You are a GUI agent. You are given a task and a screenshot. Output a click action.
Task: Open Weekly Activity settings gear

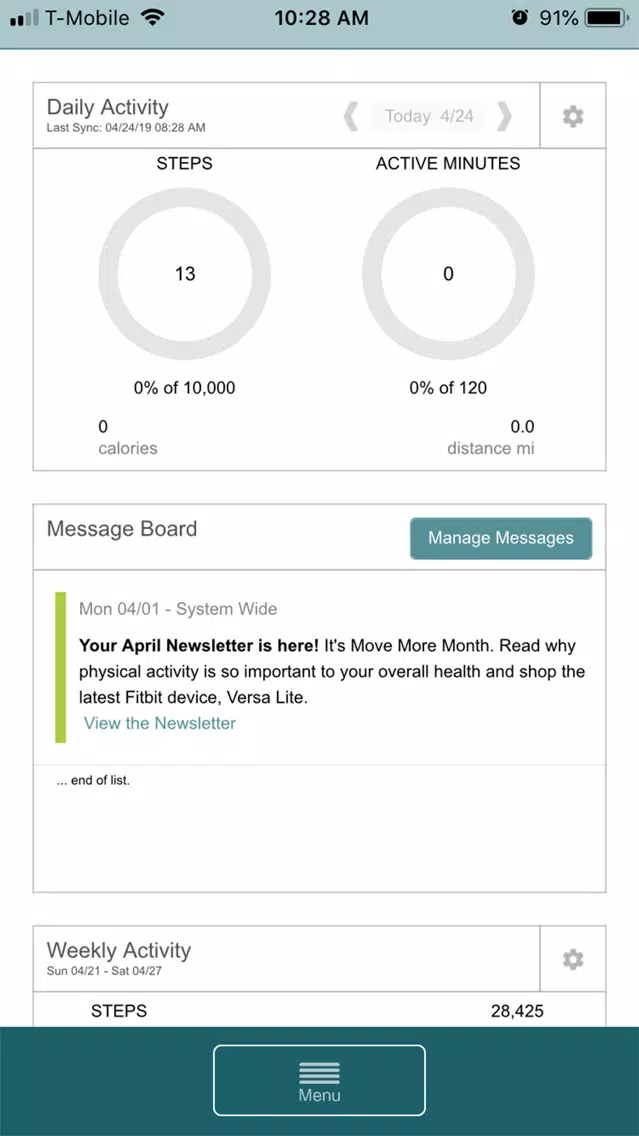pos(573,959)
